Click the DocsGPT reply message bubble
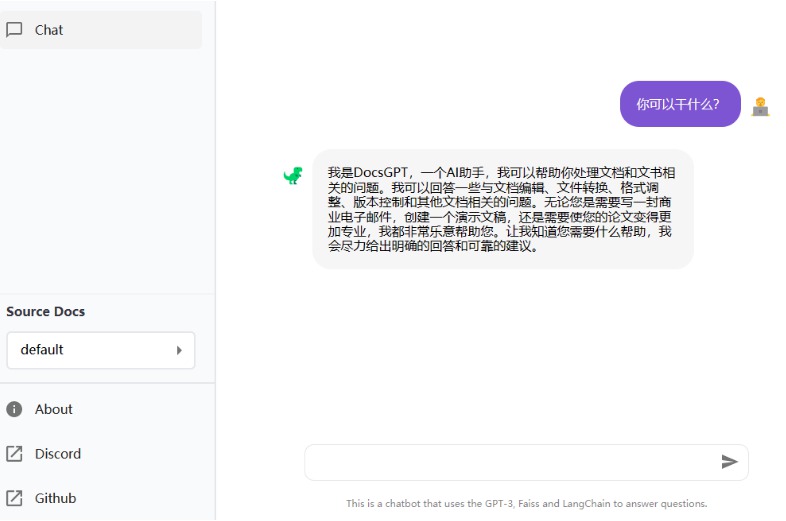The image size is (786, 521). (x=503, y=209)
